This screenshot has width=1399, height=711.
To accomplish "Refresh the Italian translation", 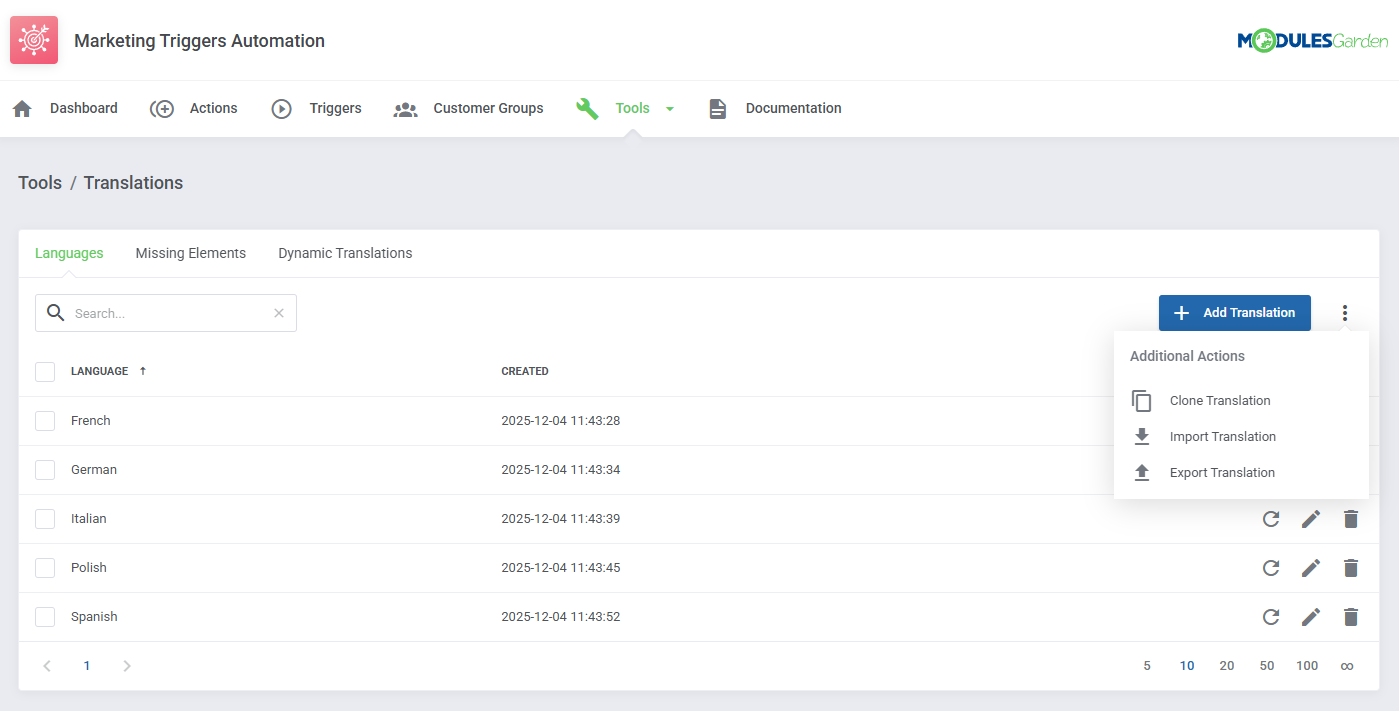I will (1271, 518).
